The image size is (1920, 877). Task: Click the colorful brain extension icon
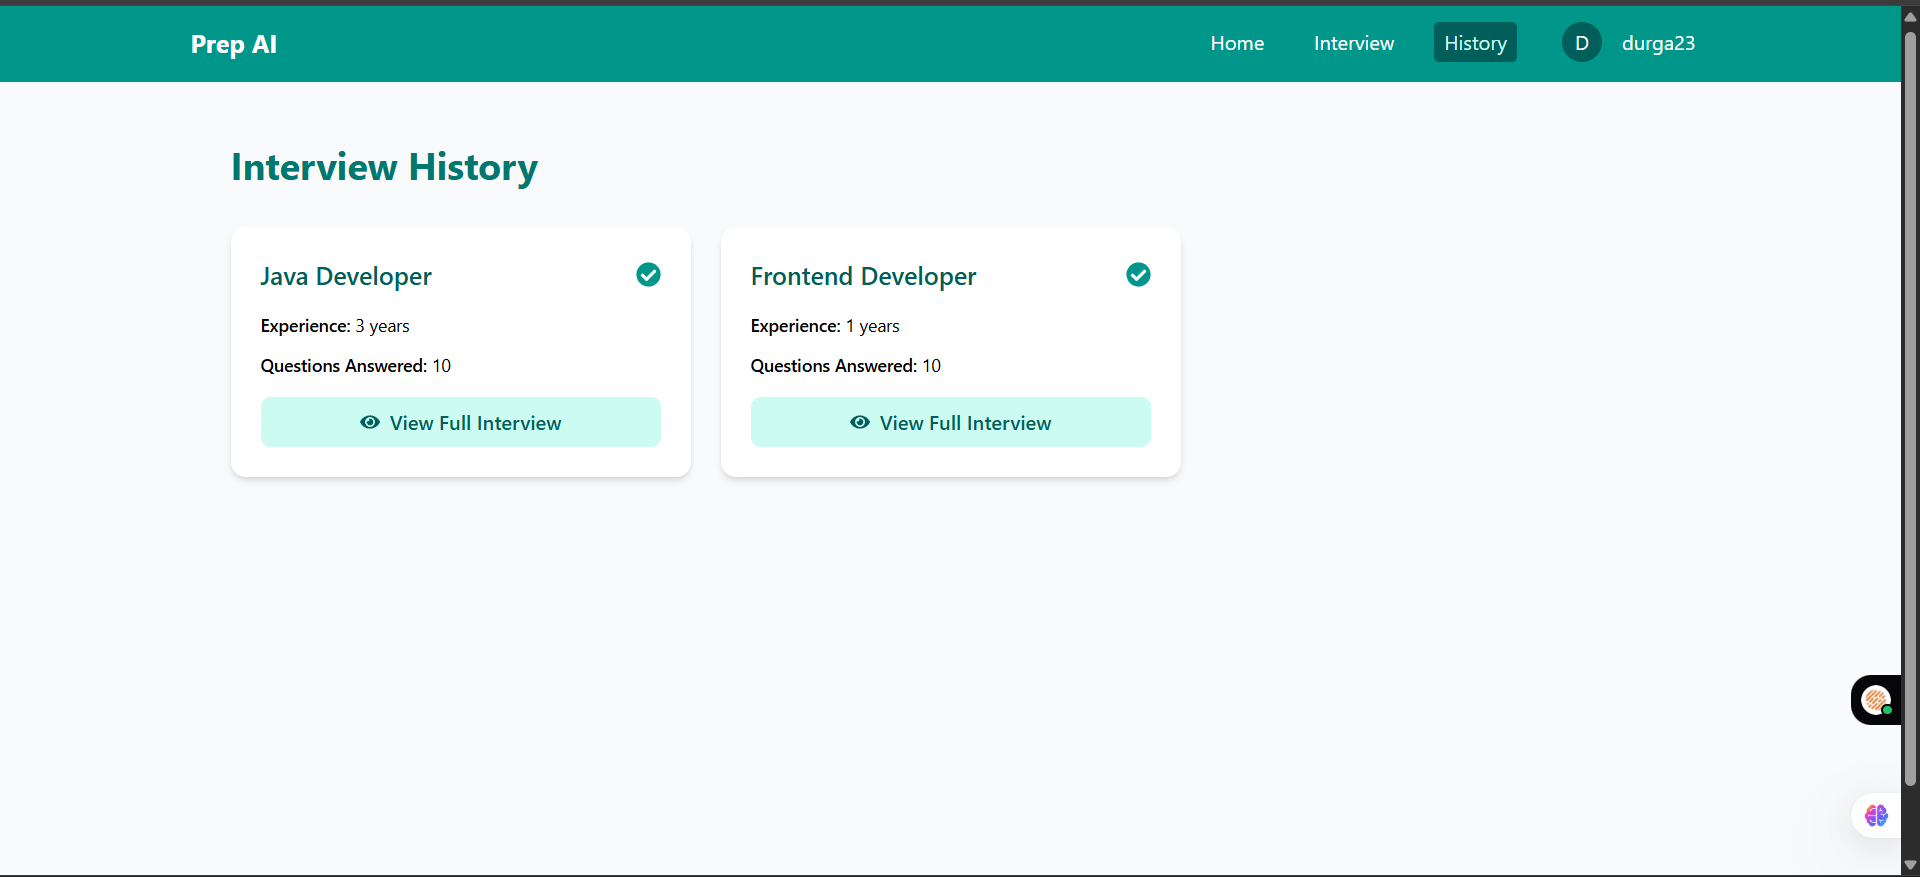[1876, 816]
